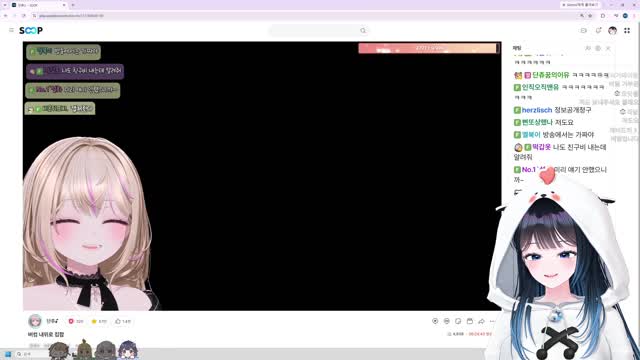Viewport: 640px width, 360px height.
Task: Go back with browser back arrow
Action: click(6, 16)
